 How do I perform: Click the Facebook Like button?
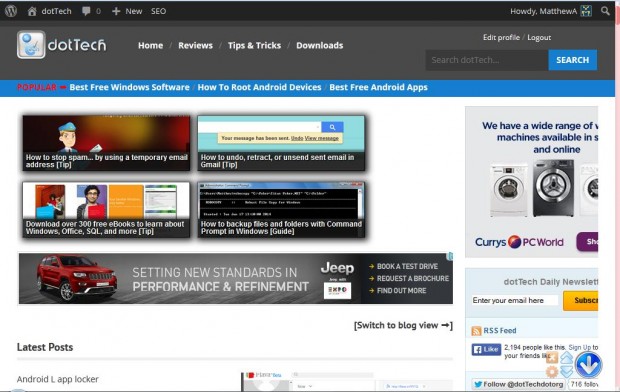coord(486,350)
